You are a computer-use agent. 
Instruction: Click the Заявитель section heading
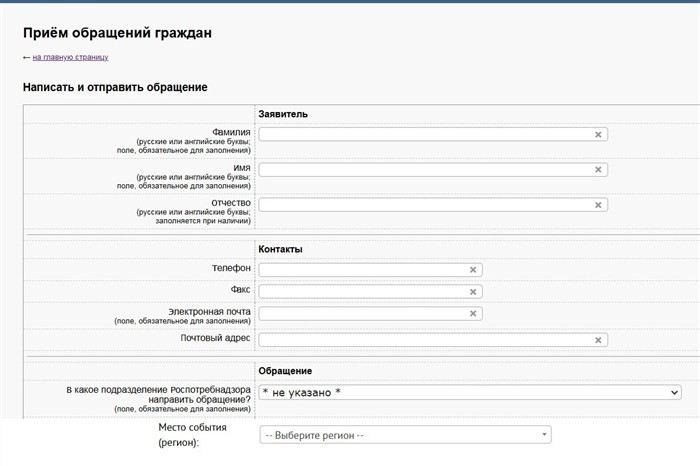283,114
